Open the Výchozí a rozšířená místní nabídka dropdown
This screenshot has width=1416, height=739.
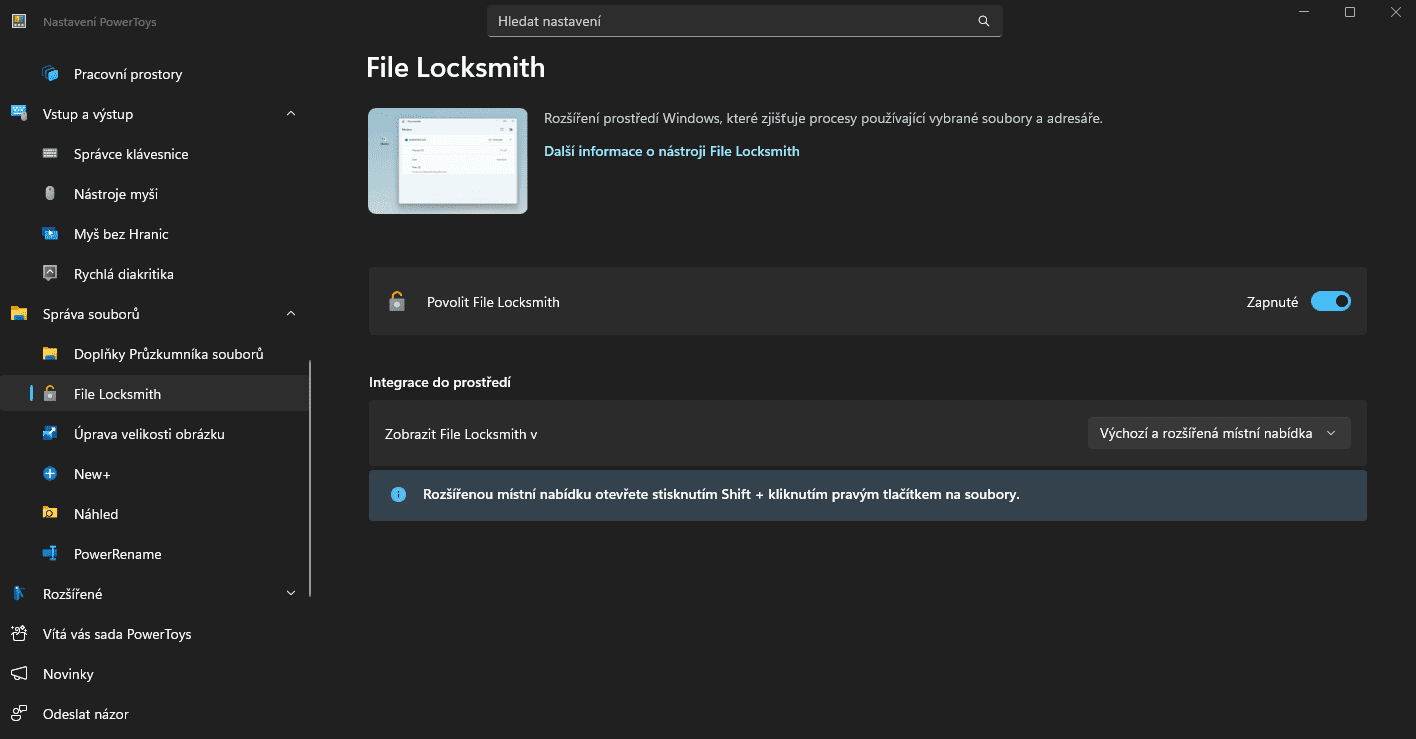pyautogui.click(x=1218, y=433)
